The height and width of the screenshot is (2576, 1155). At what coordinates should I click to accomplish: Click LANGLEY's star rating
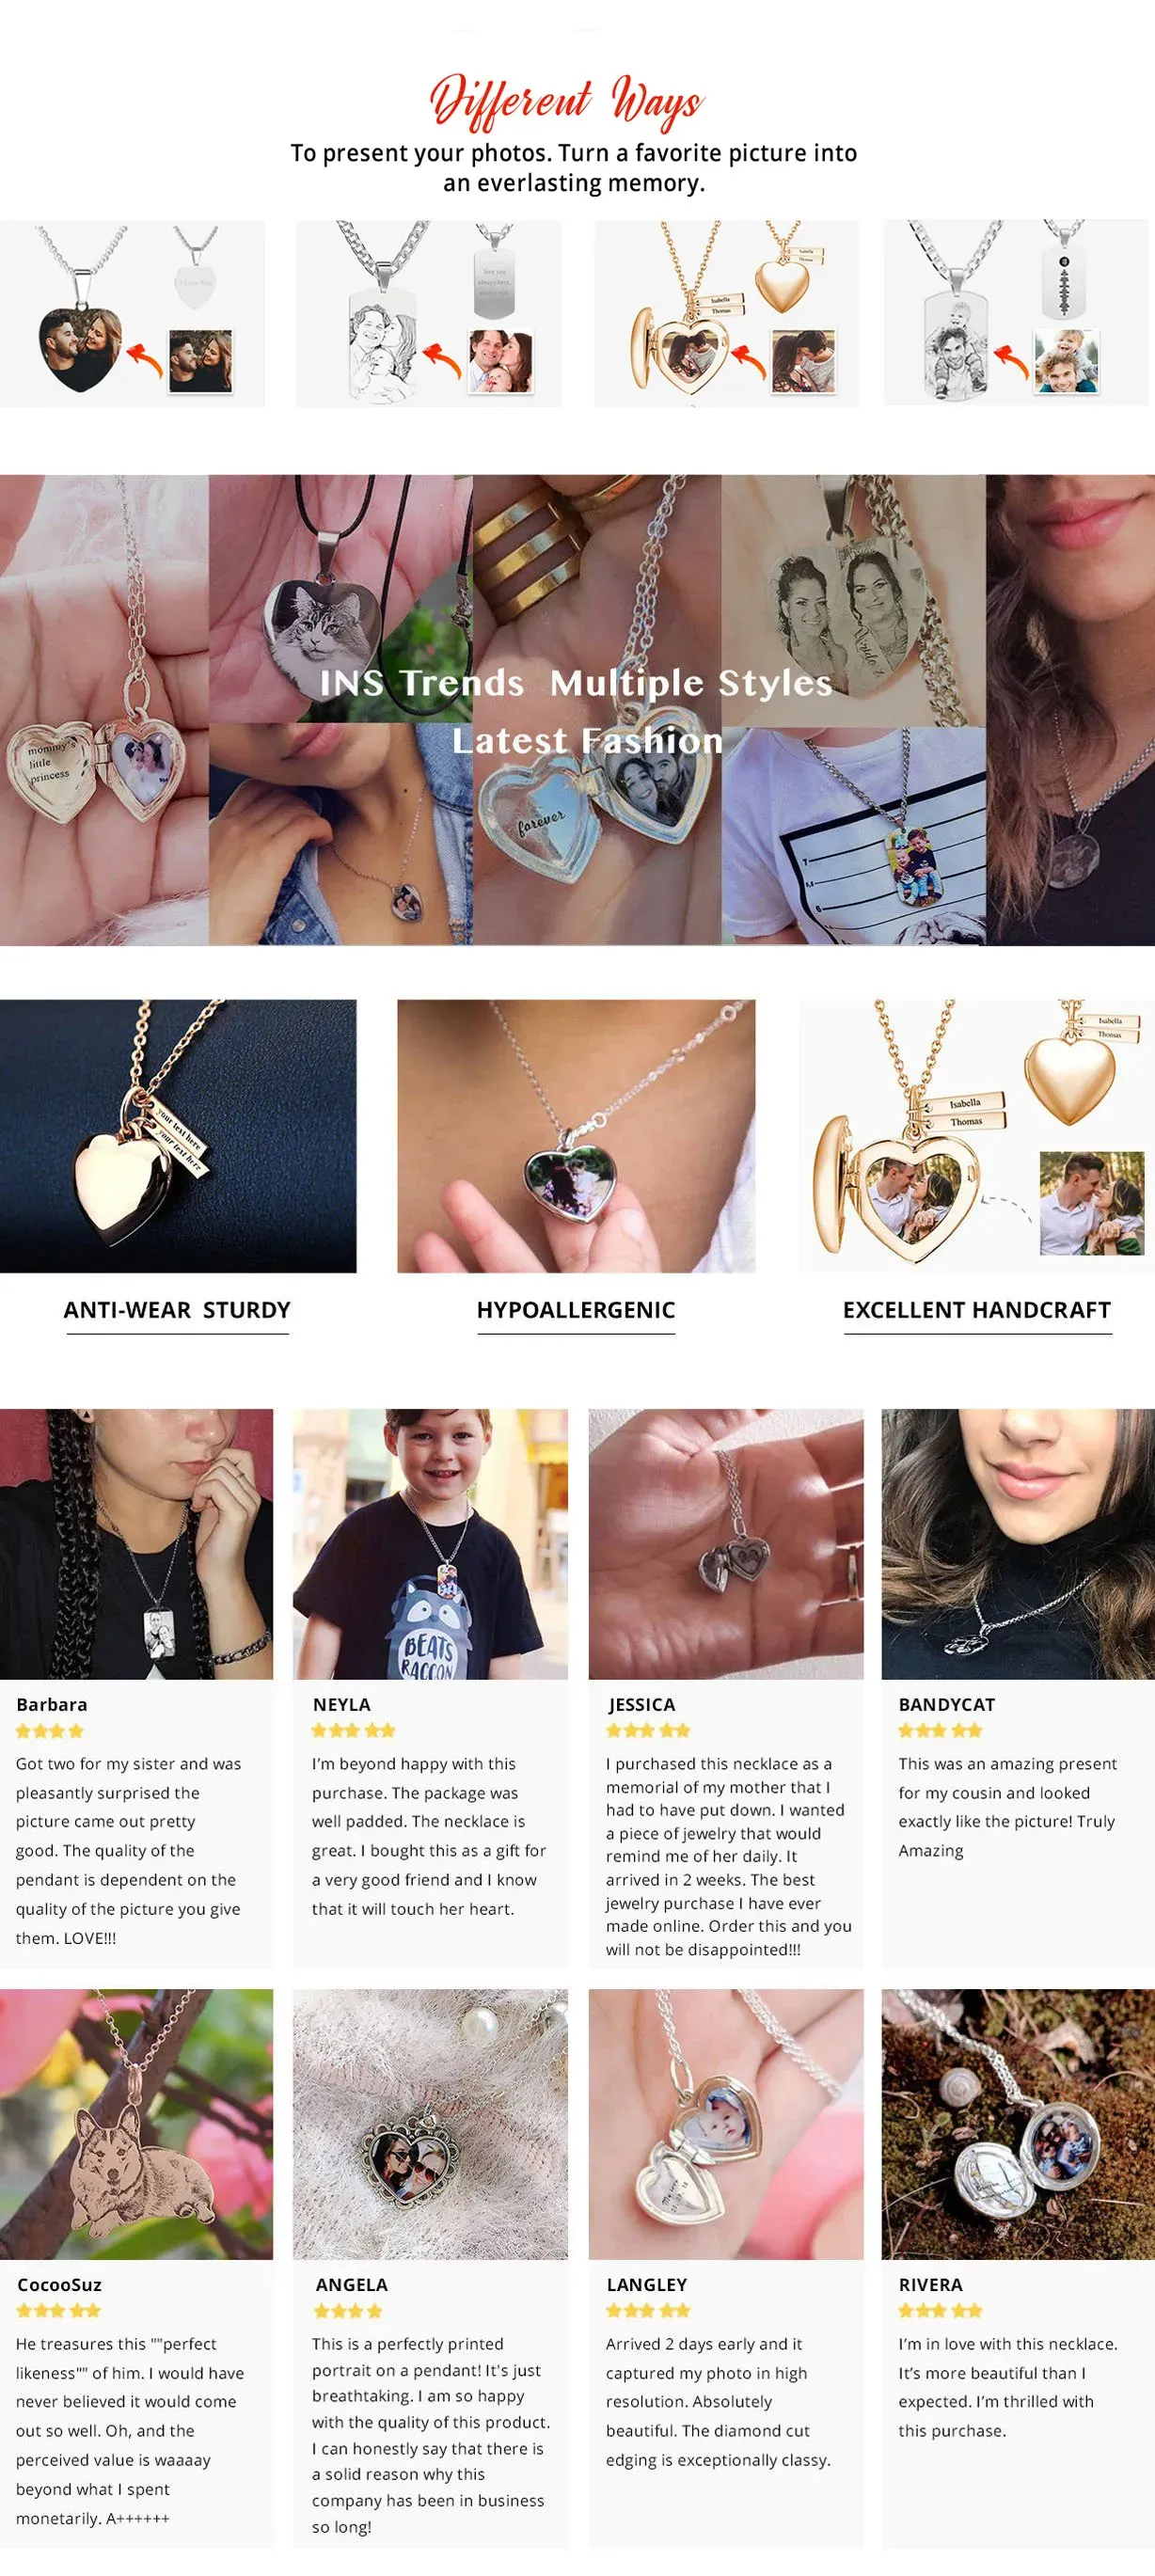coord(648,2310)
